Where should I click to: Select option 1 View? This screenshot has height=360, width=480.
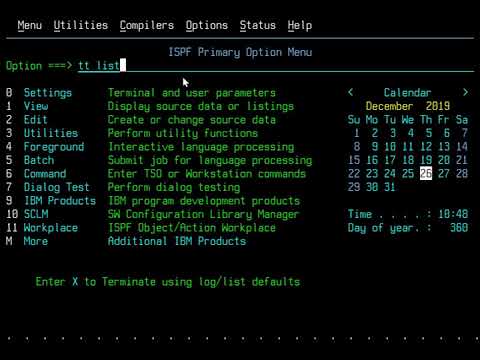(x=36, y=106)
